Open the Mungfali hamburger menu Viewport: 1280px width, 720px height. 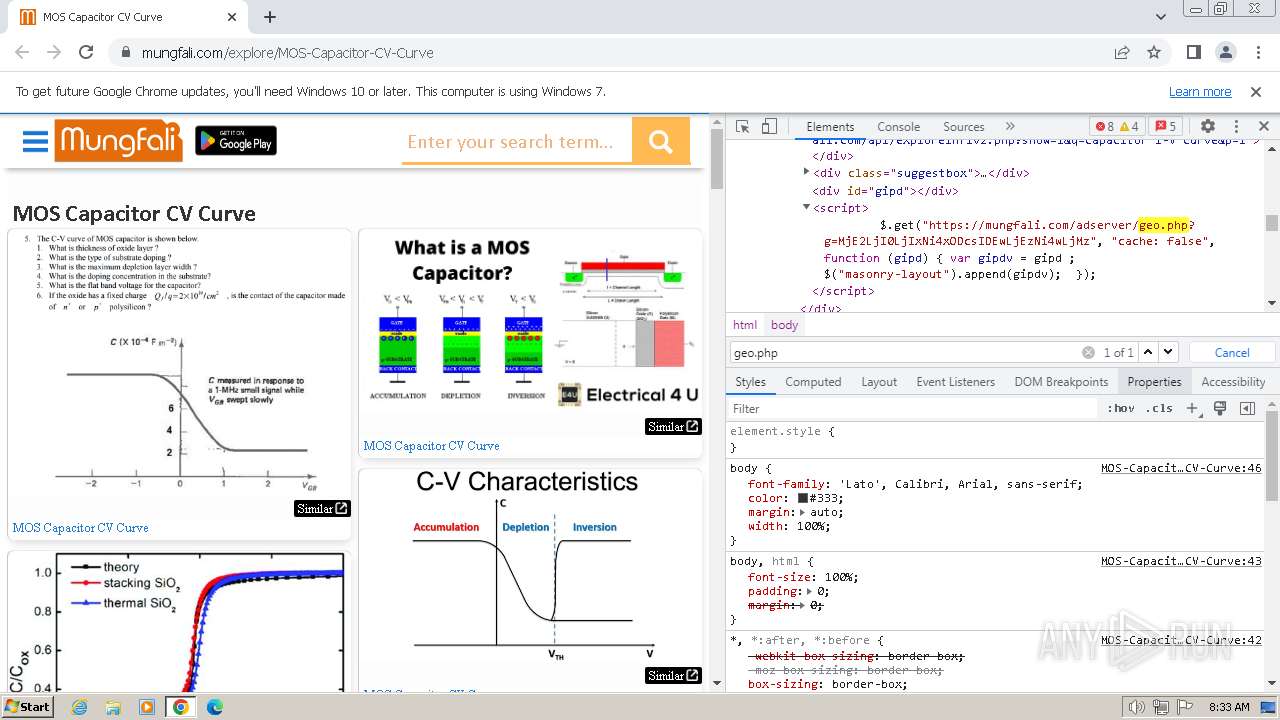point(35,141)
